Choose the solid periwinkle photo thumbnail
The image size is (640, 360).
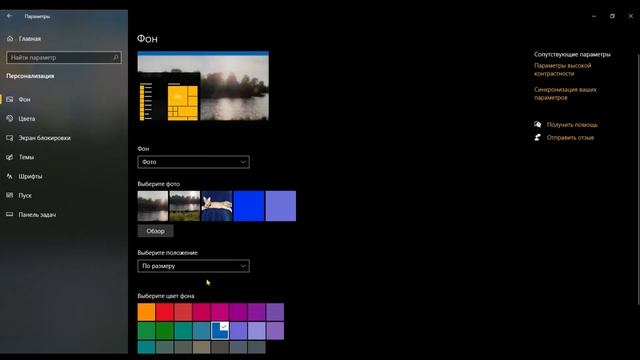coord(281,206)
